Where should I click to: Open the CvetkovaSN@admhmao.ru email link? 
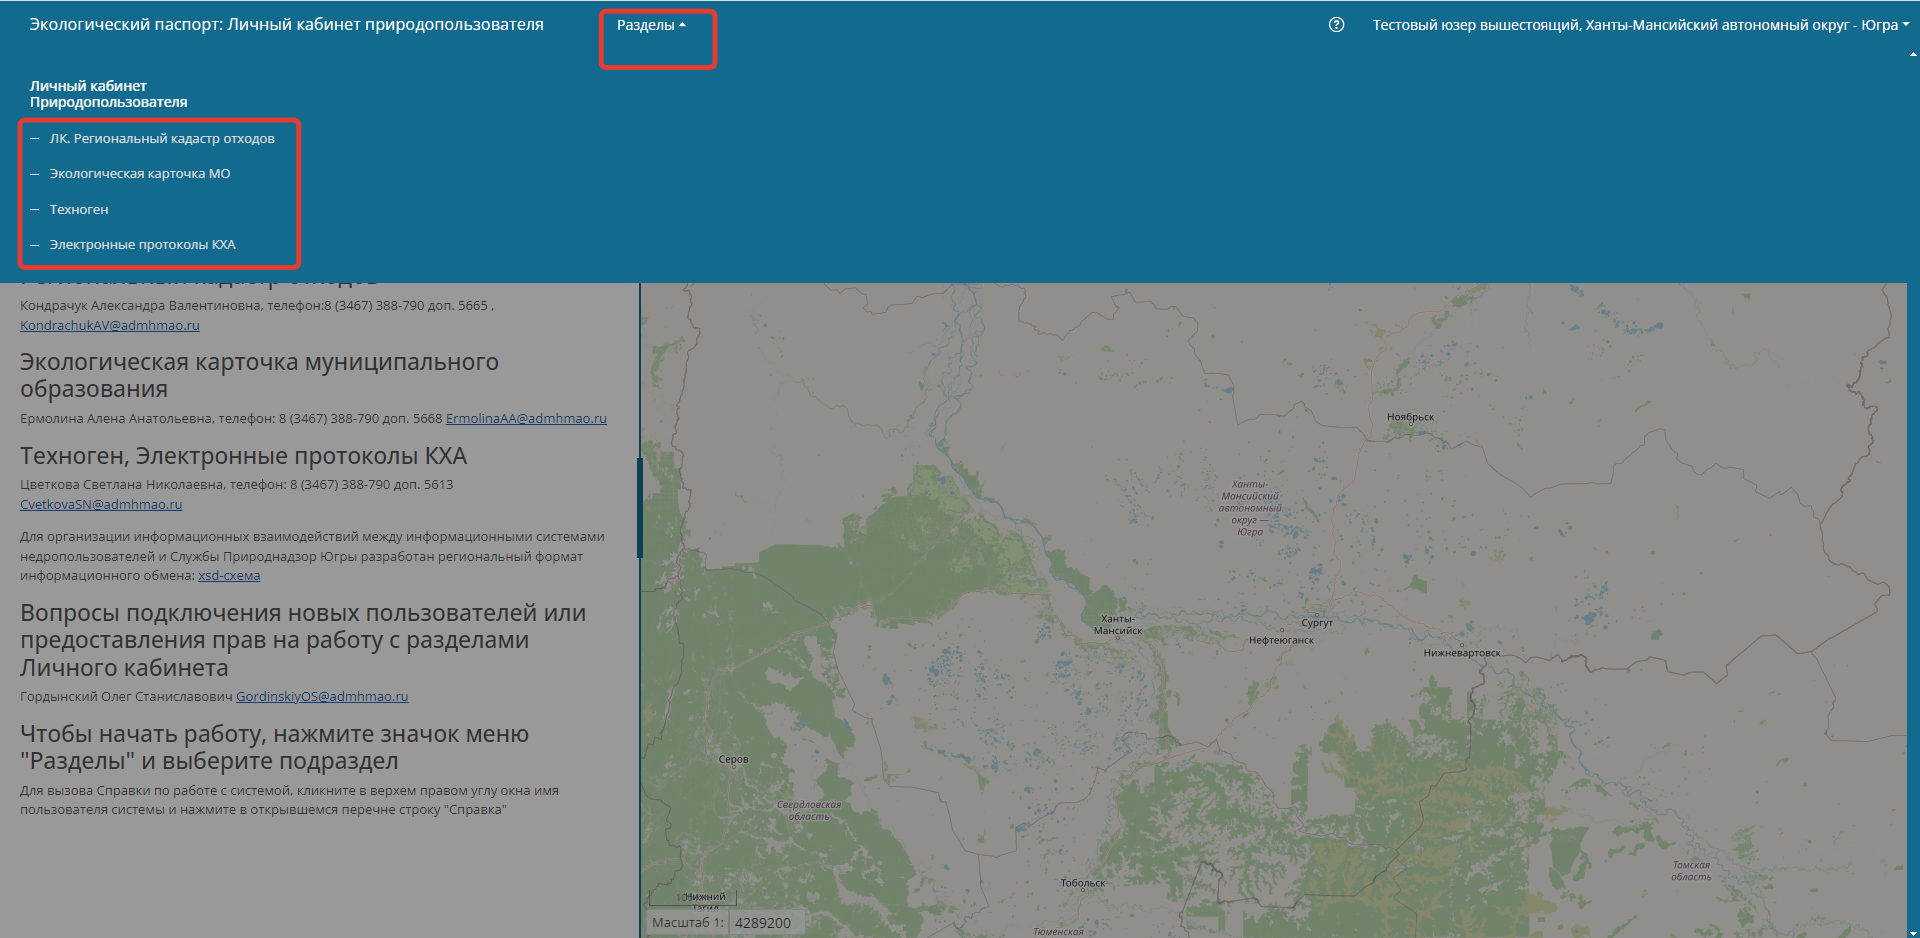(x=101, y=505)
